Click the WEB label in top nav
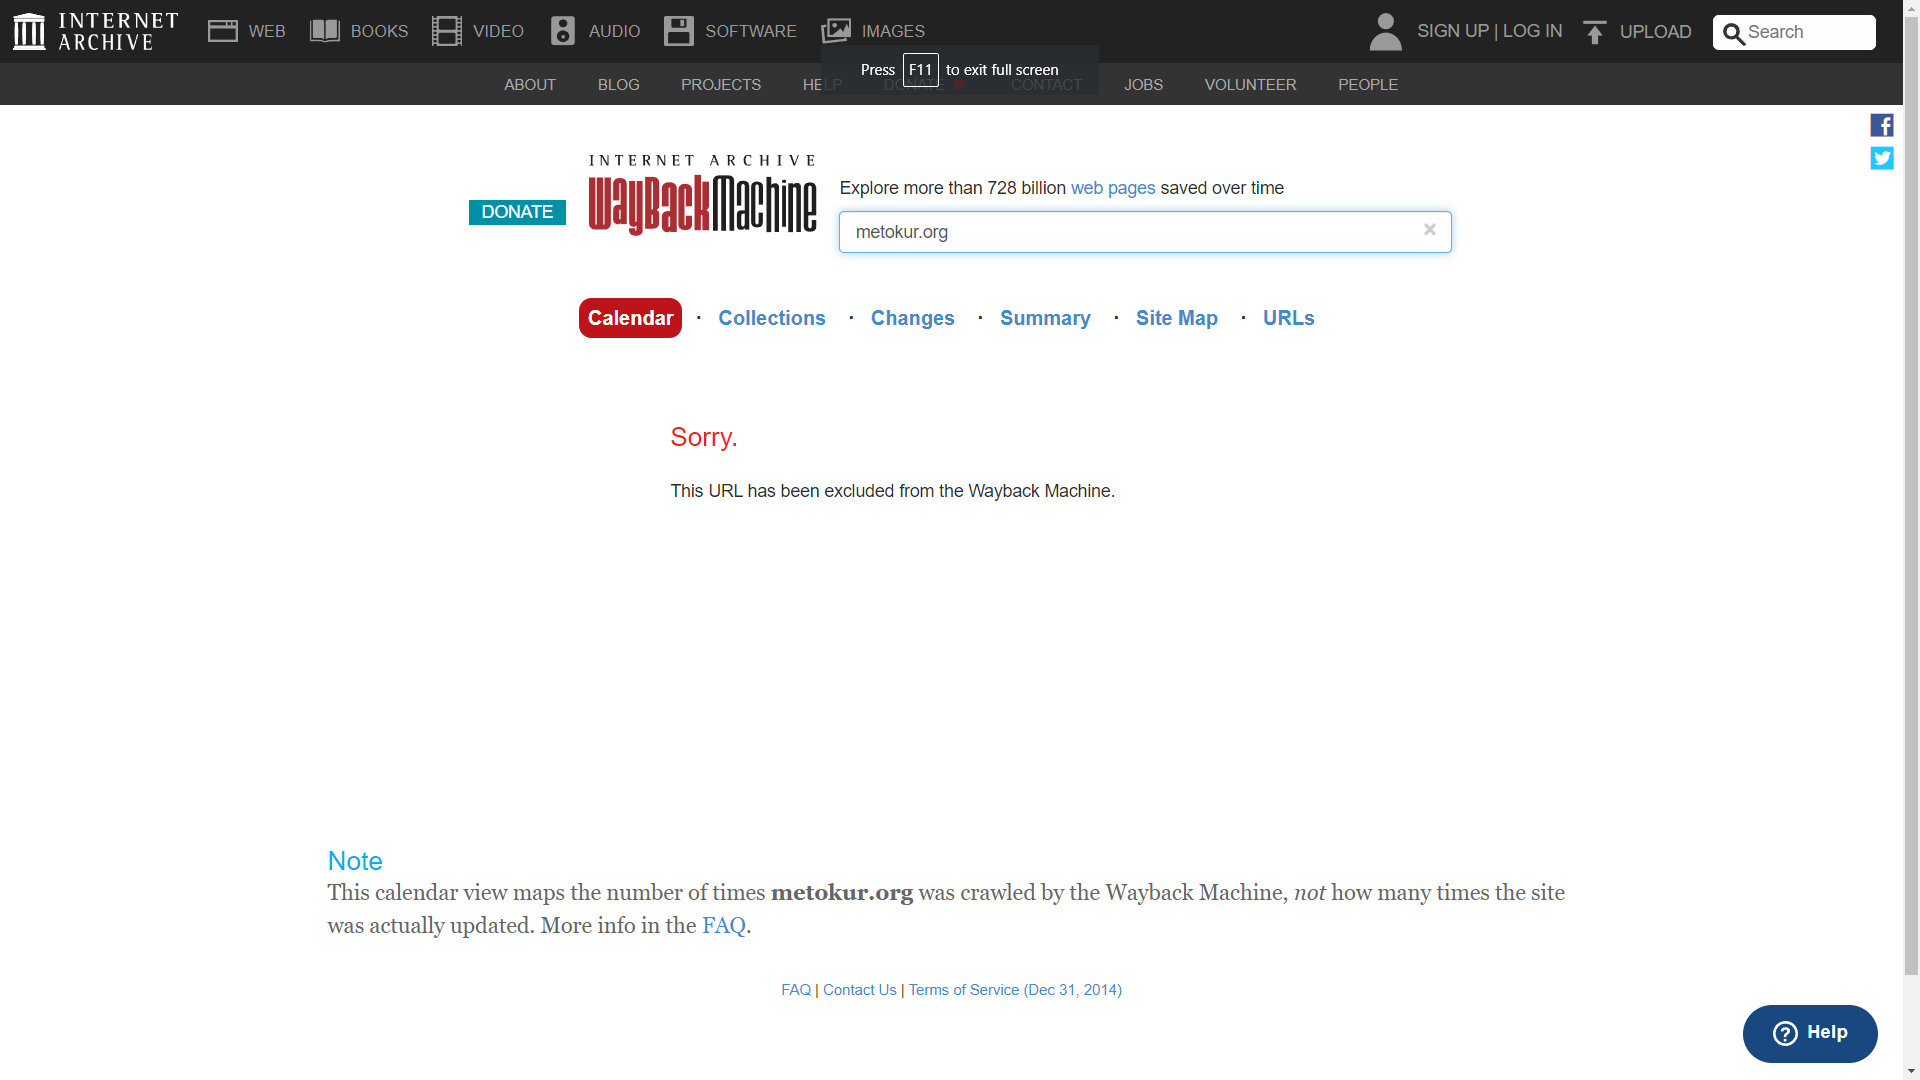The height and width of the screenshot is (1080, 1920). (x=267, y=31)
